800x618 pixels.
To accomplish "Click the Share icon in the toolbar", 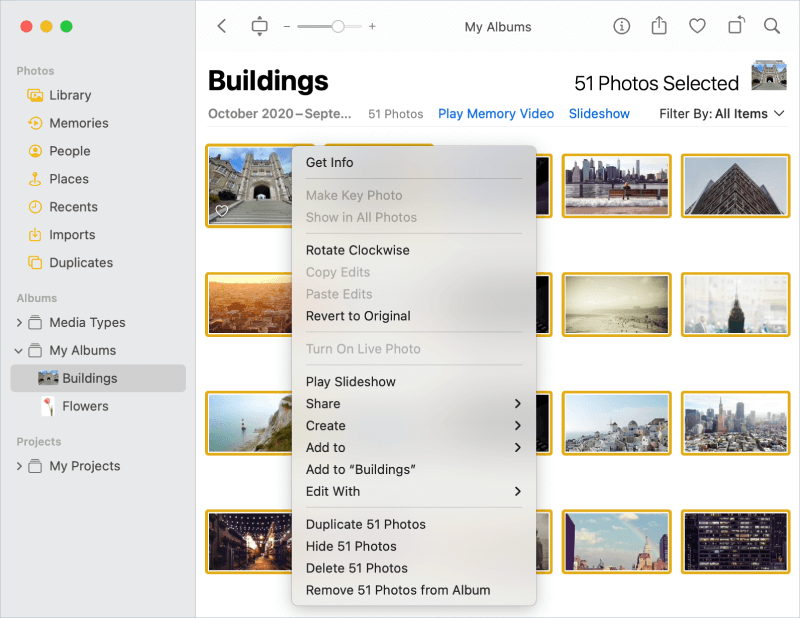I will (x=659, y=26).
